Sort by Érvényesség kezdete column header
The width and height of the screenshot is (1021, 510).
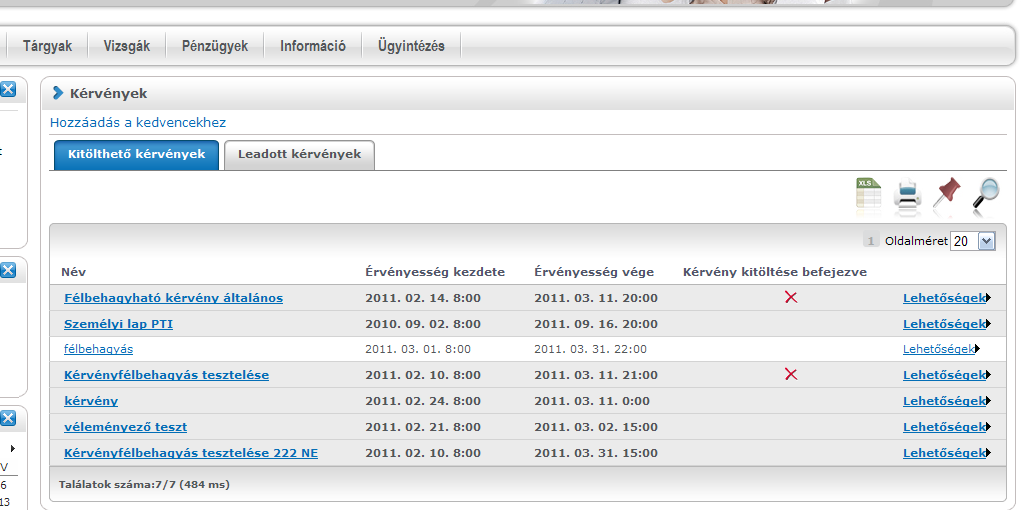click(435, 272)
